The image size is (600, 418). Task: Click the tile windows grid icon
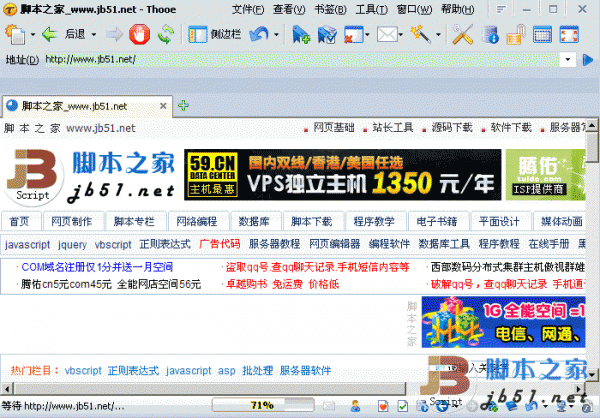[542, 34]
